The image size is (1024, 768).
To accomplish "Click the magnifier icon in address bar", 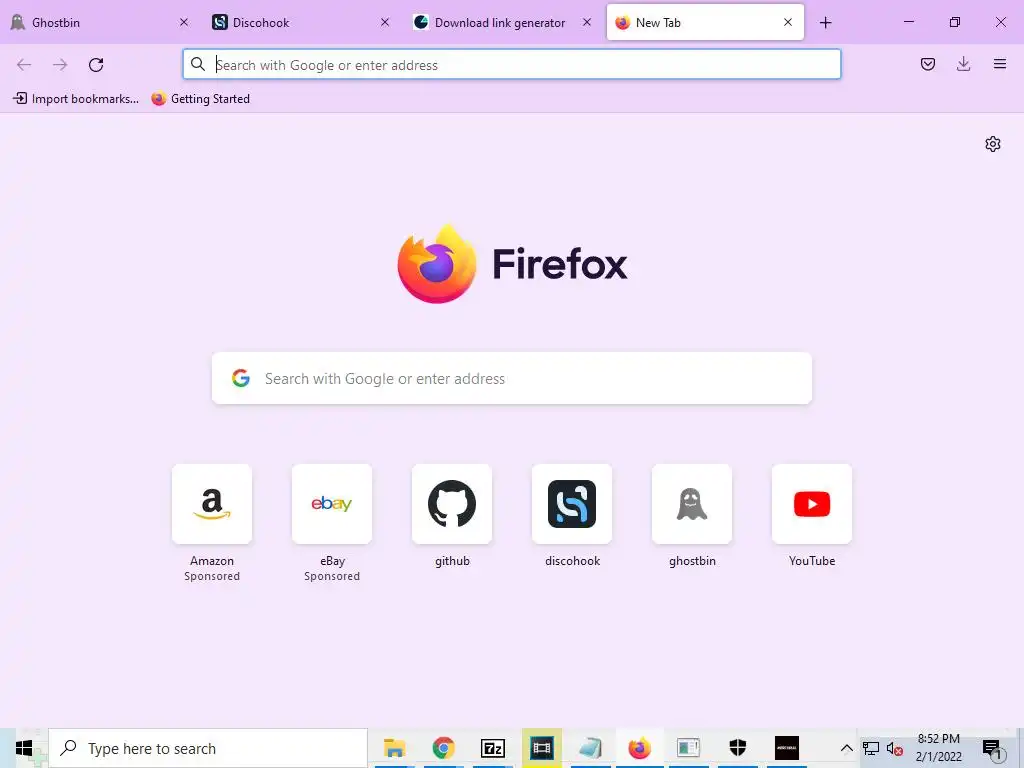I will pos(197,64).
